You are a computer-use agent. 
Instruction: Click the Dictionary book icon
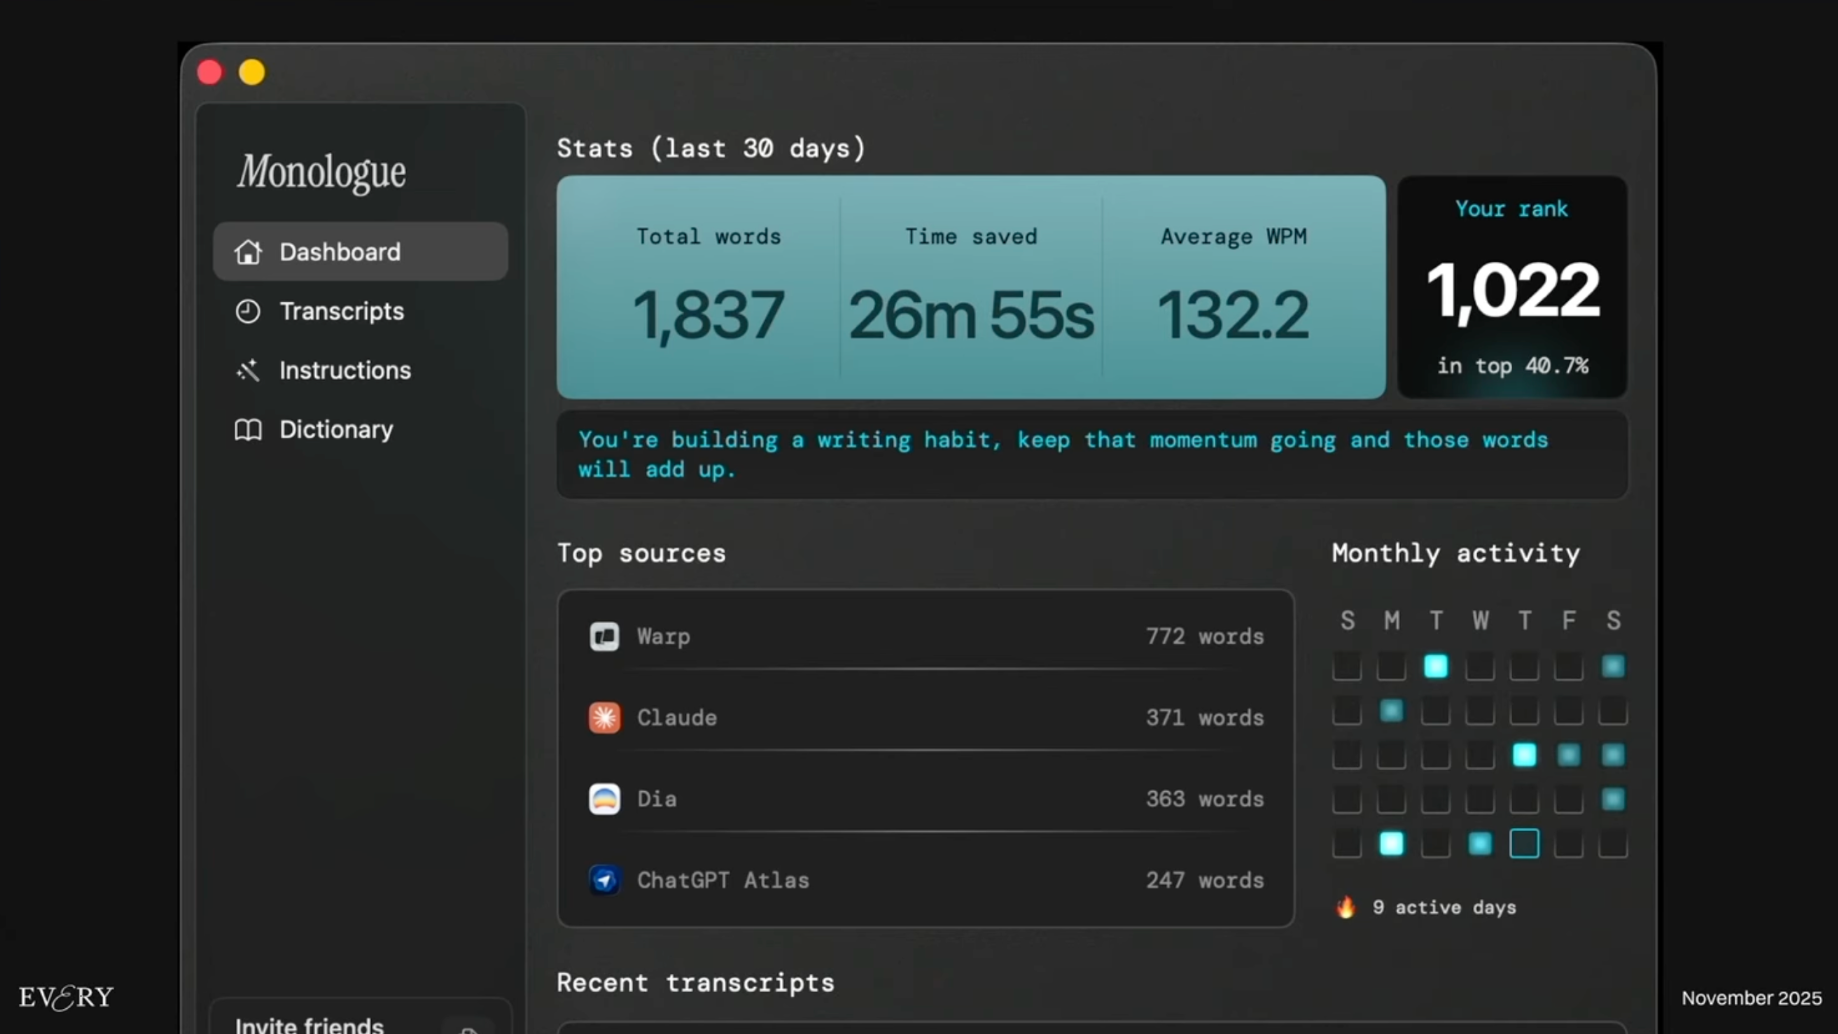pos(248,429)
